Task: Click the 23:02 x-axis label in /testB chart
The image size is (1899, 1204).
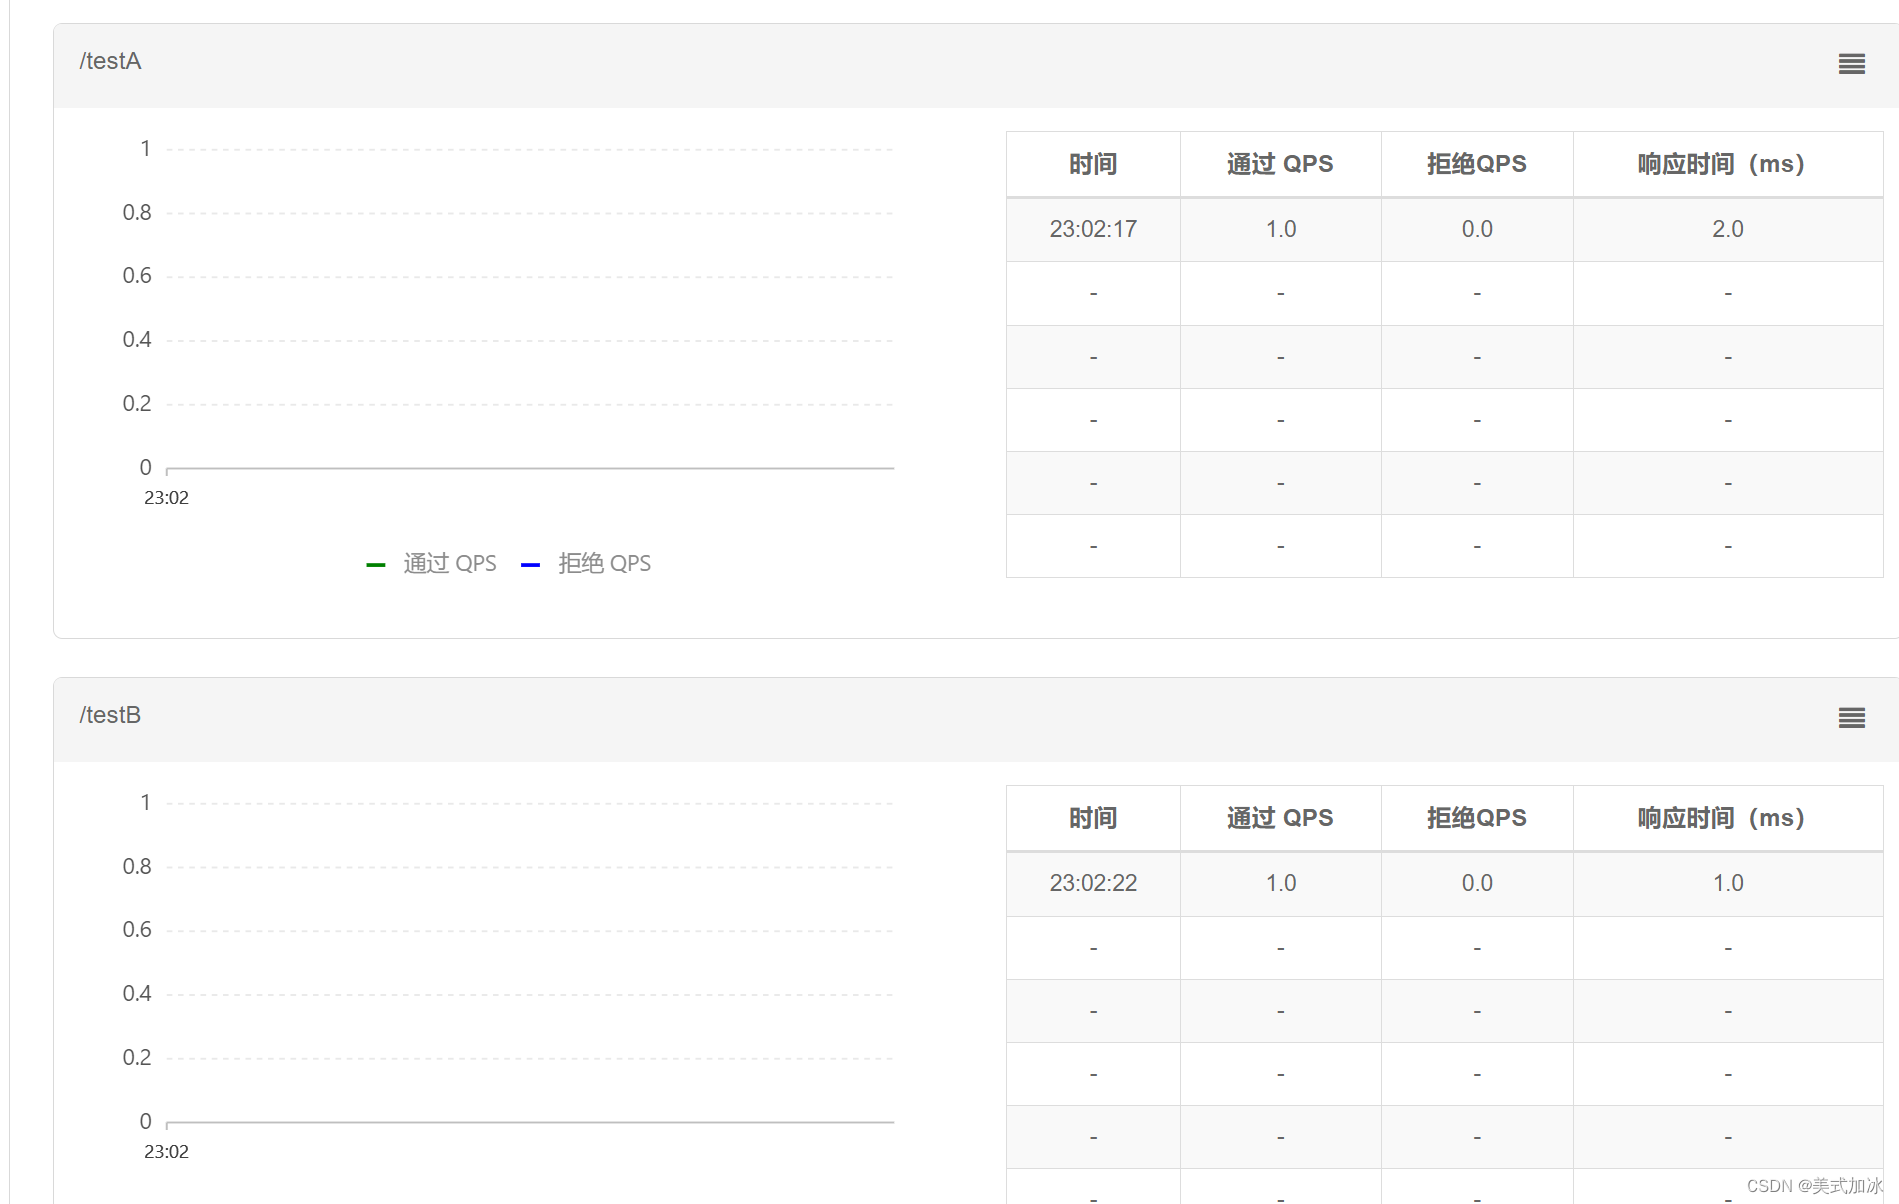Action: pos(166,1152)
